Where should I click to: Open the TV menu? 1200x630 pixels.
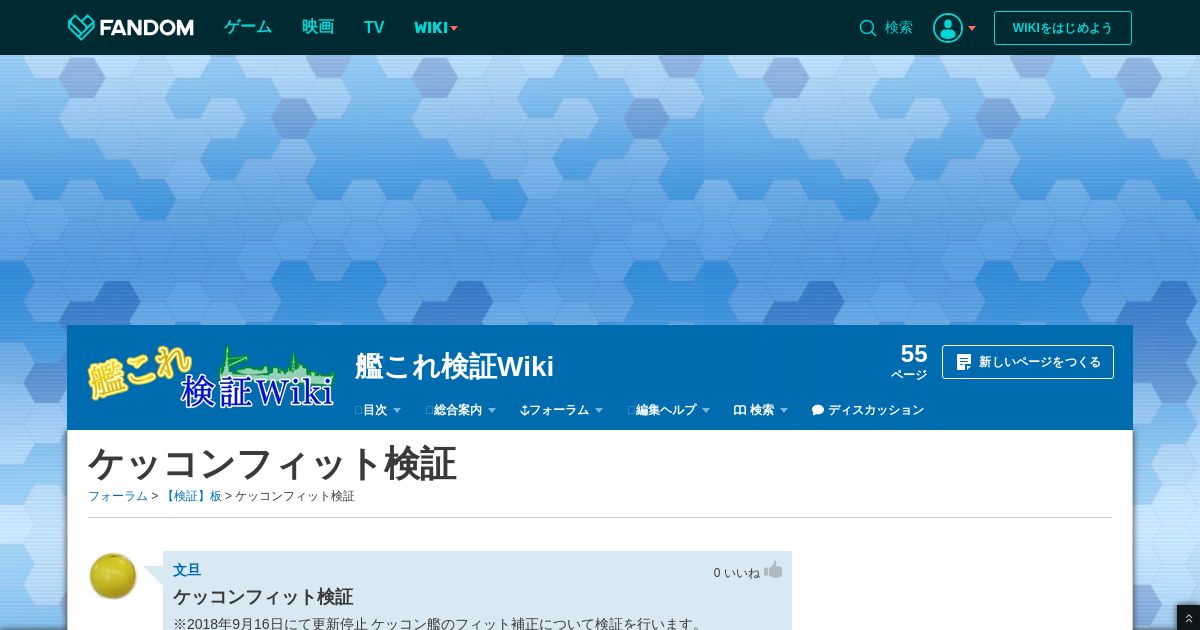[x=374, y=28]
